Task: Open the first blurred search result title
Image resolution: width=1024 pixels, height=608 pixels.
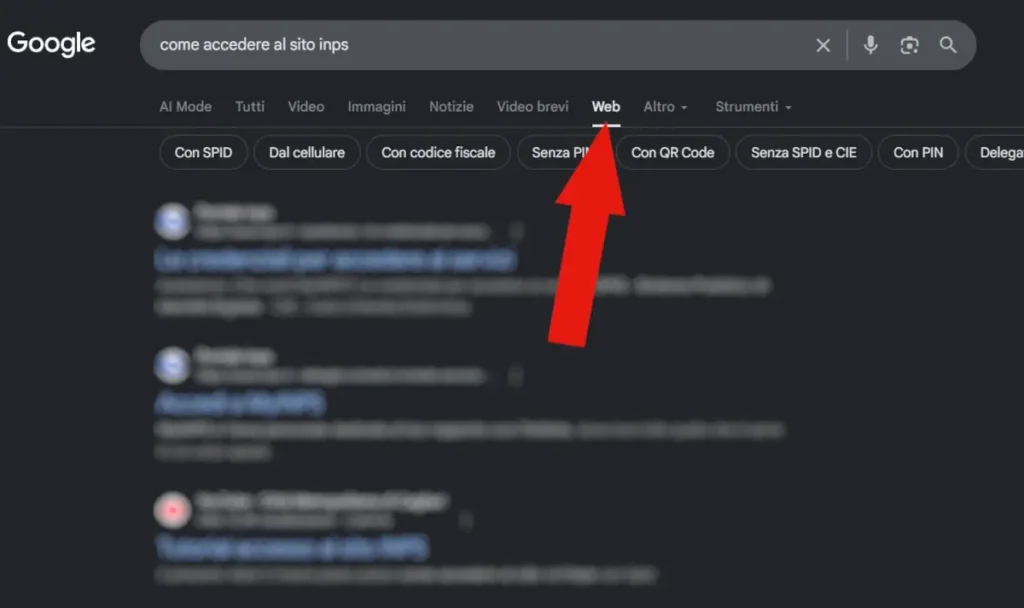Action: click(x=336, y=260)
